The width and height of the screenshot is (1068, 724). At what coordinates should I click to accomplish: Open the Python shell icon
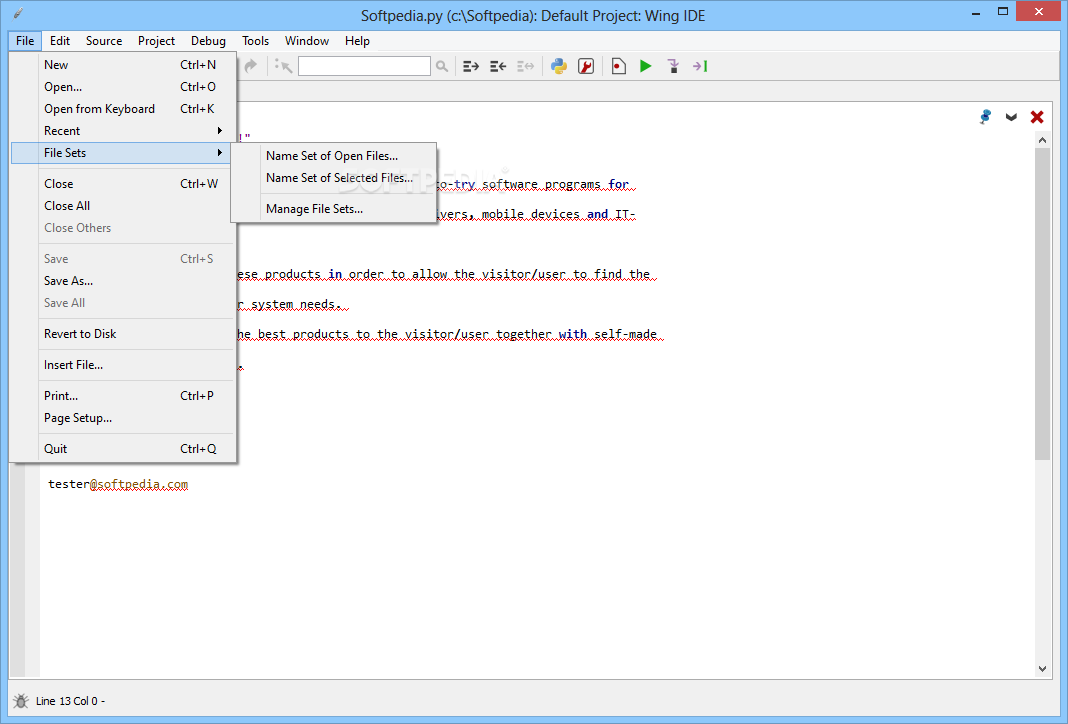coord(559,66)
